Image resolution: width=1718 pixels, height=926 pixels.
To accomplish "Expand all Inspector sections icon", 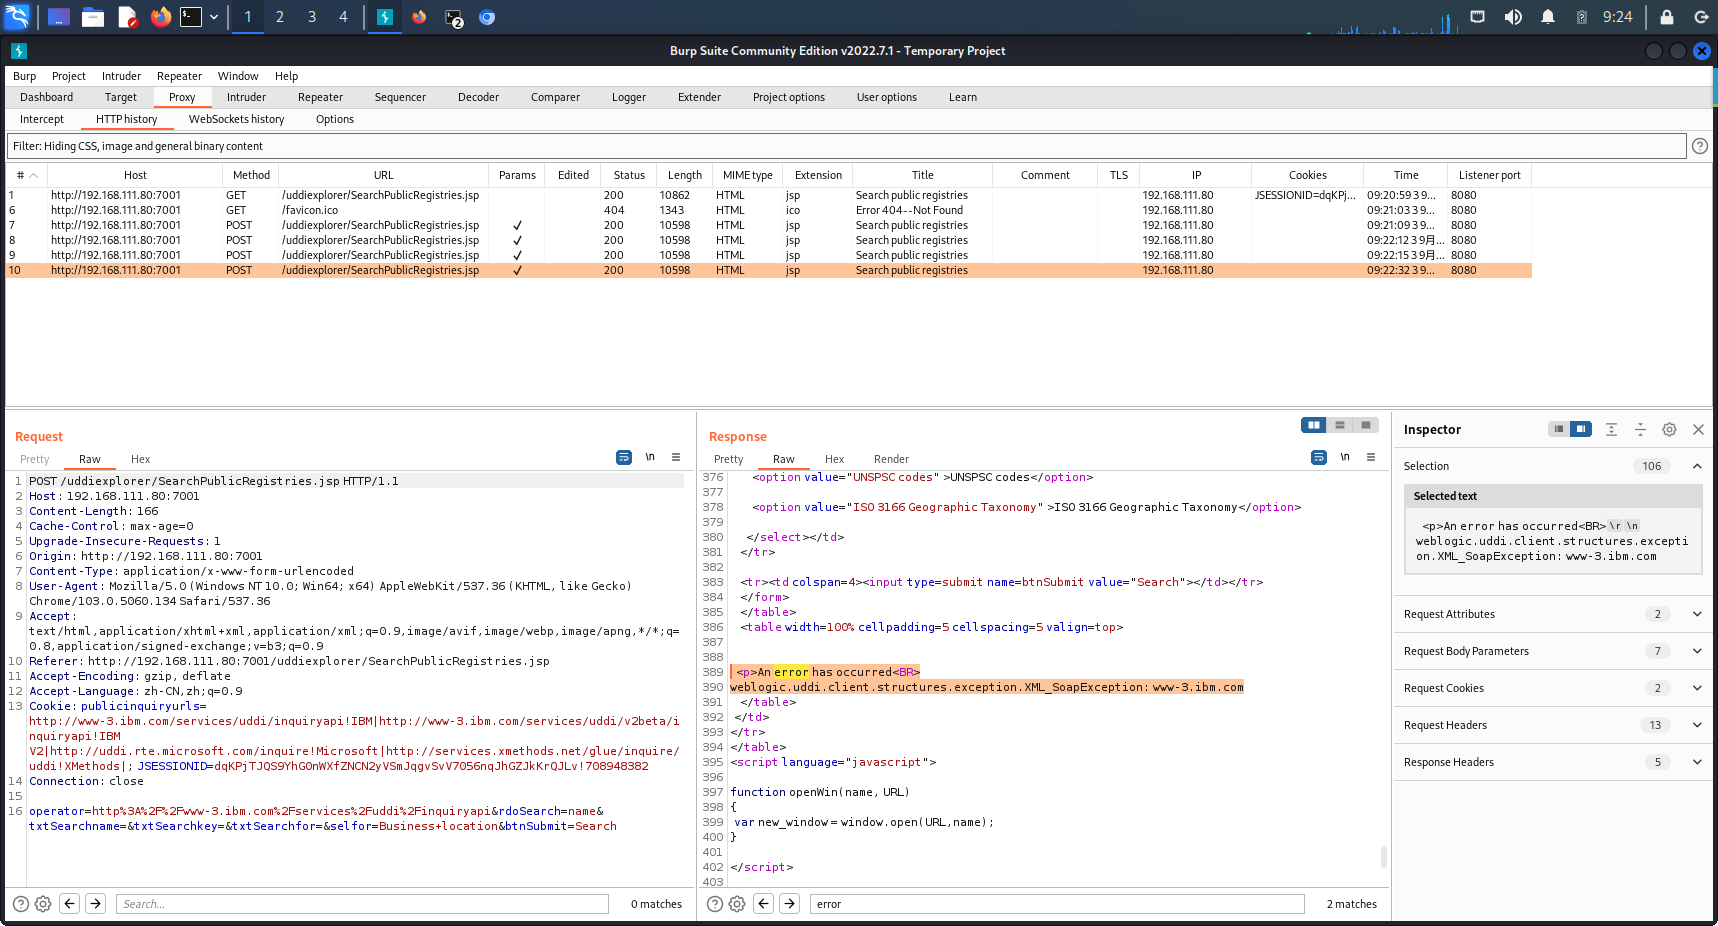I will (1611, 429).
